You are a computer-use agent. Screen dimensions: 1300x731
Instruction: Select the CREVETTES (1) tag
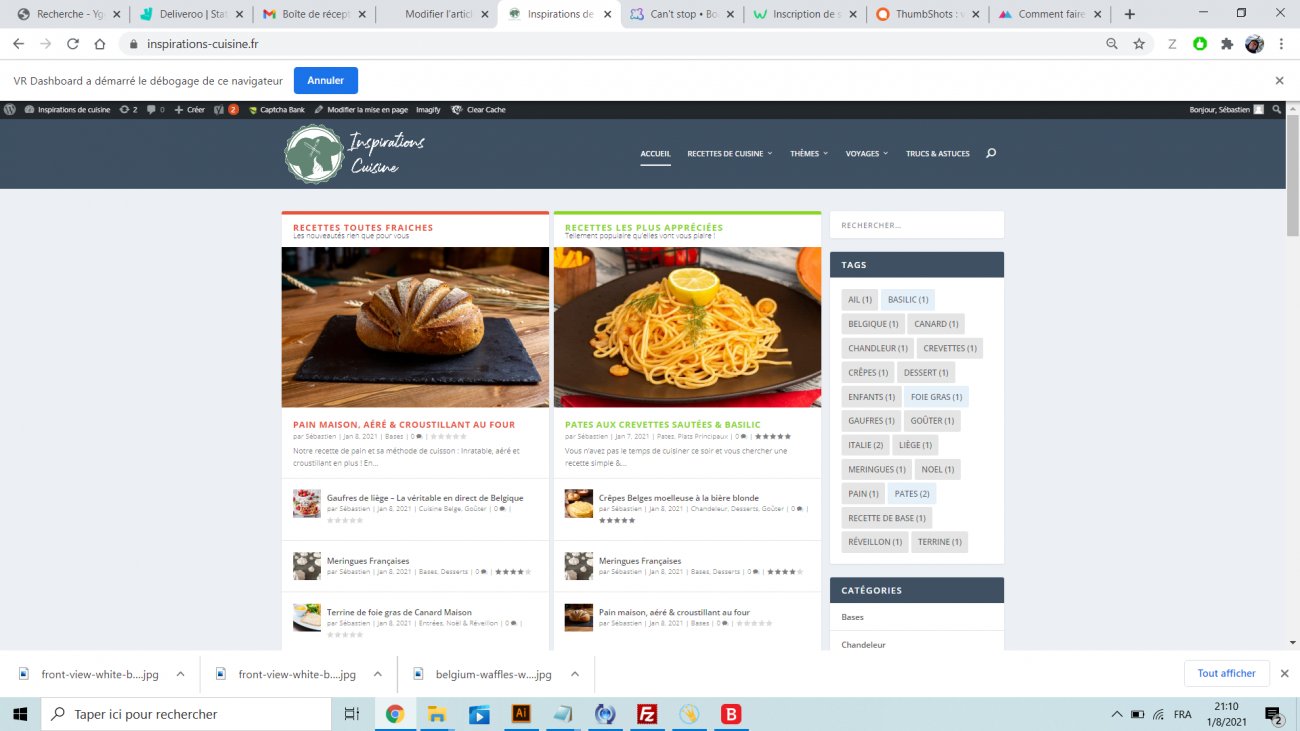pyautogui.click(x=950, y=348)
